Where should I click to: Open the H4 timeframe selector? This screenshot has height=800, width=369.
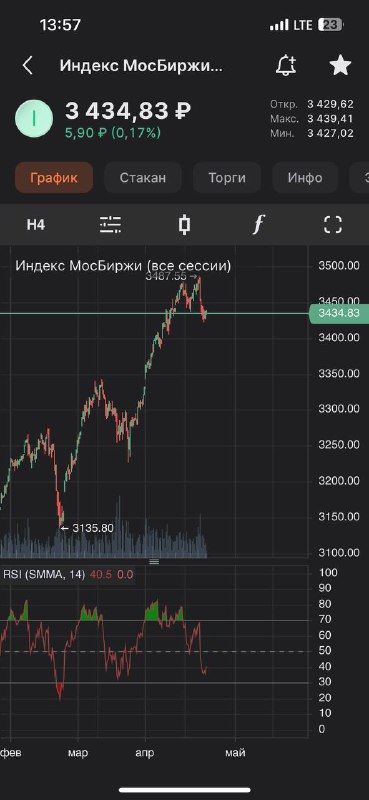coord(36,224)
